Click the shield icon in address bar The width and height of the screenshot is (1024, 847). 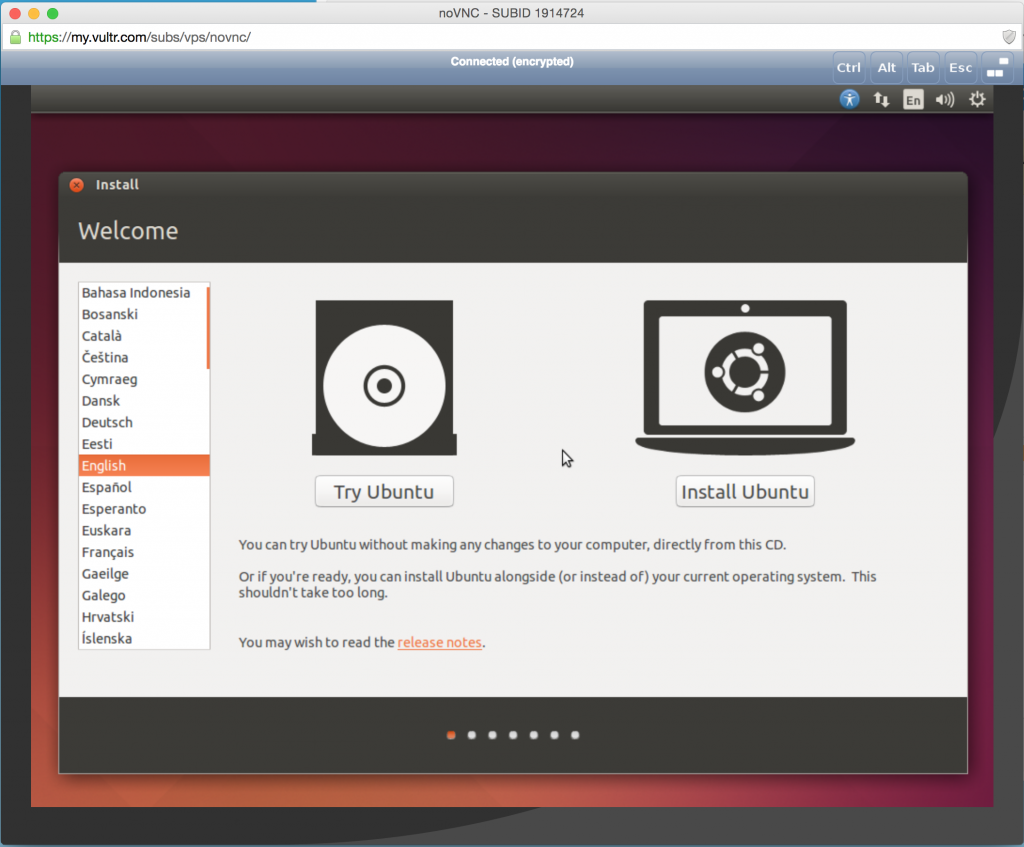click(x=1009, y=37)
